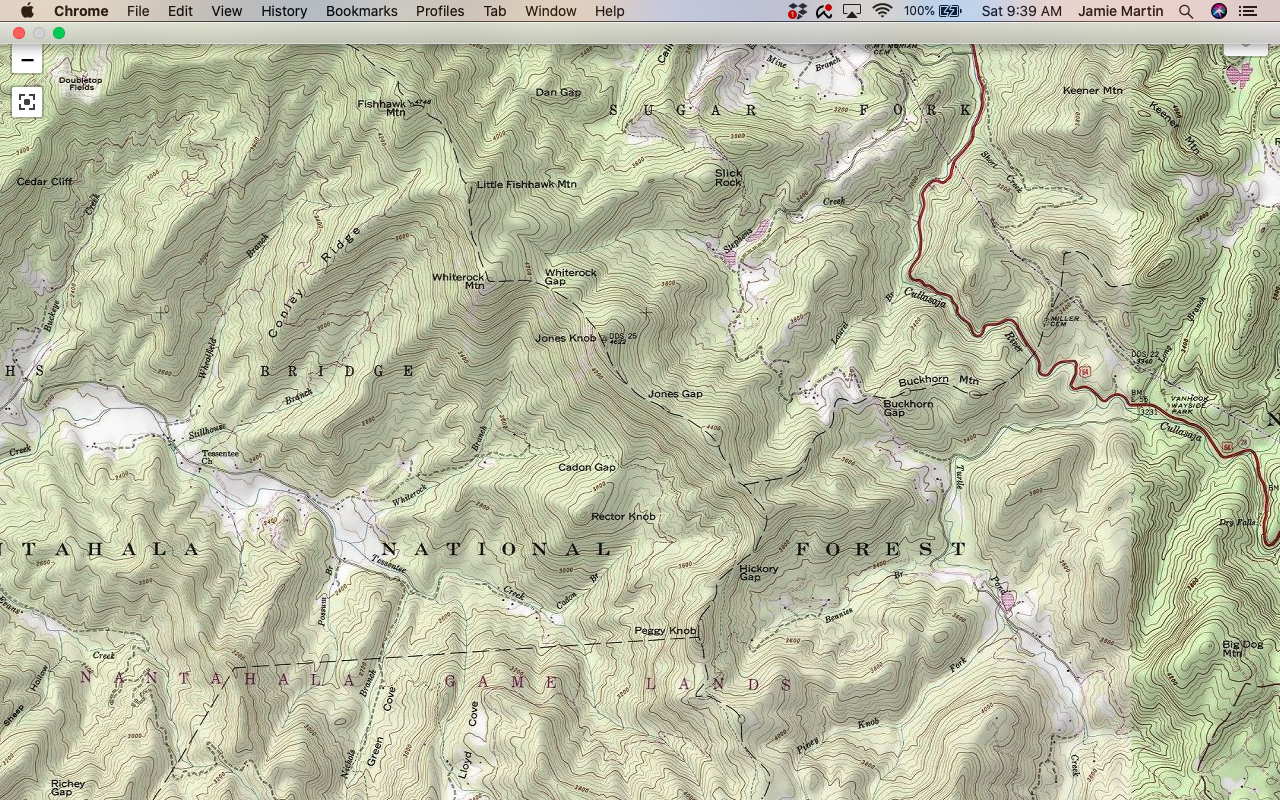This screenshot has width=1280, height=800.
Task: Open the Tab menu
Action: coord(494,11)
